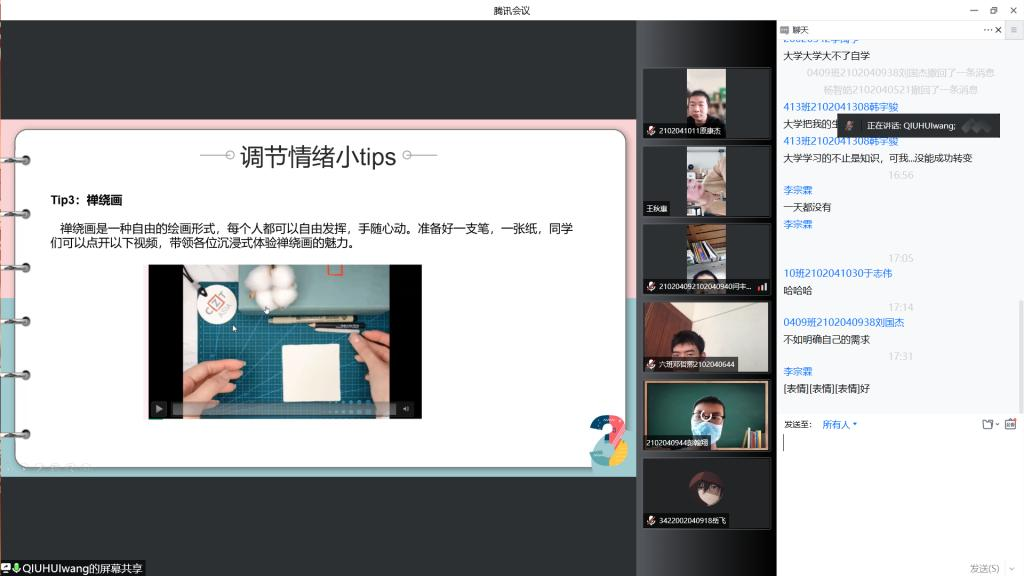Open the chat panel more options (…)

[987, 30]
